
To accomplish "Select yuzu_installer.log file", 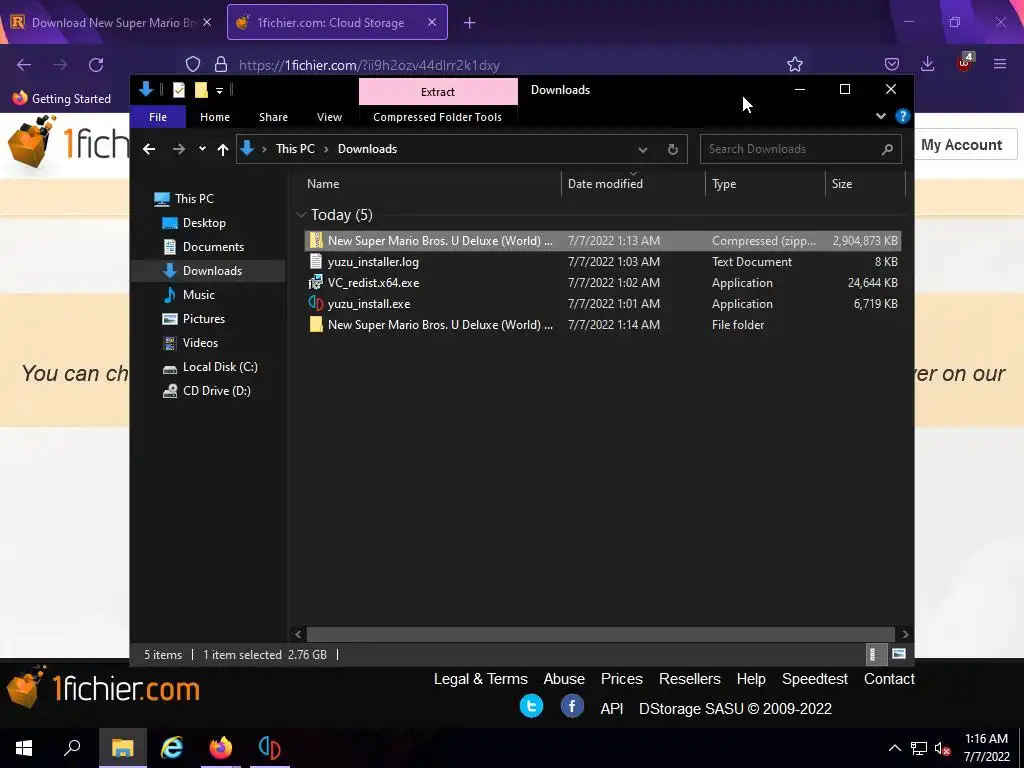I will [x=602, y=262].
